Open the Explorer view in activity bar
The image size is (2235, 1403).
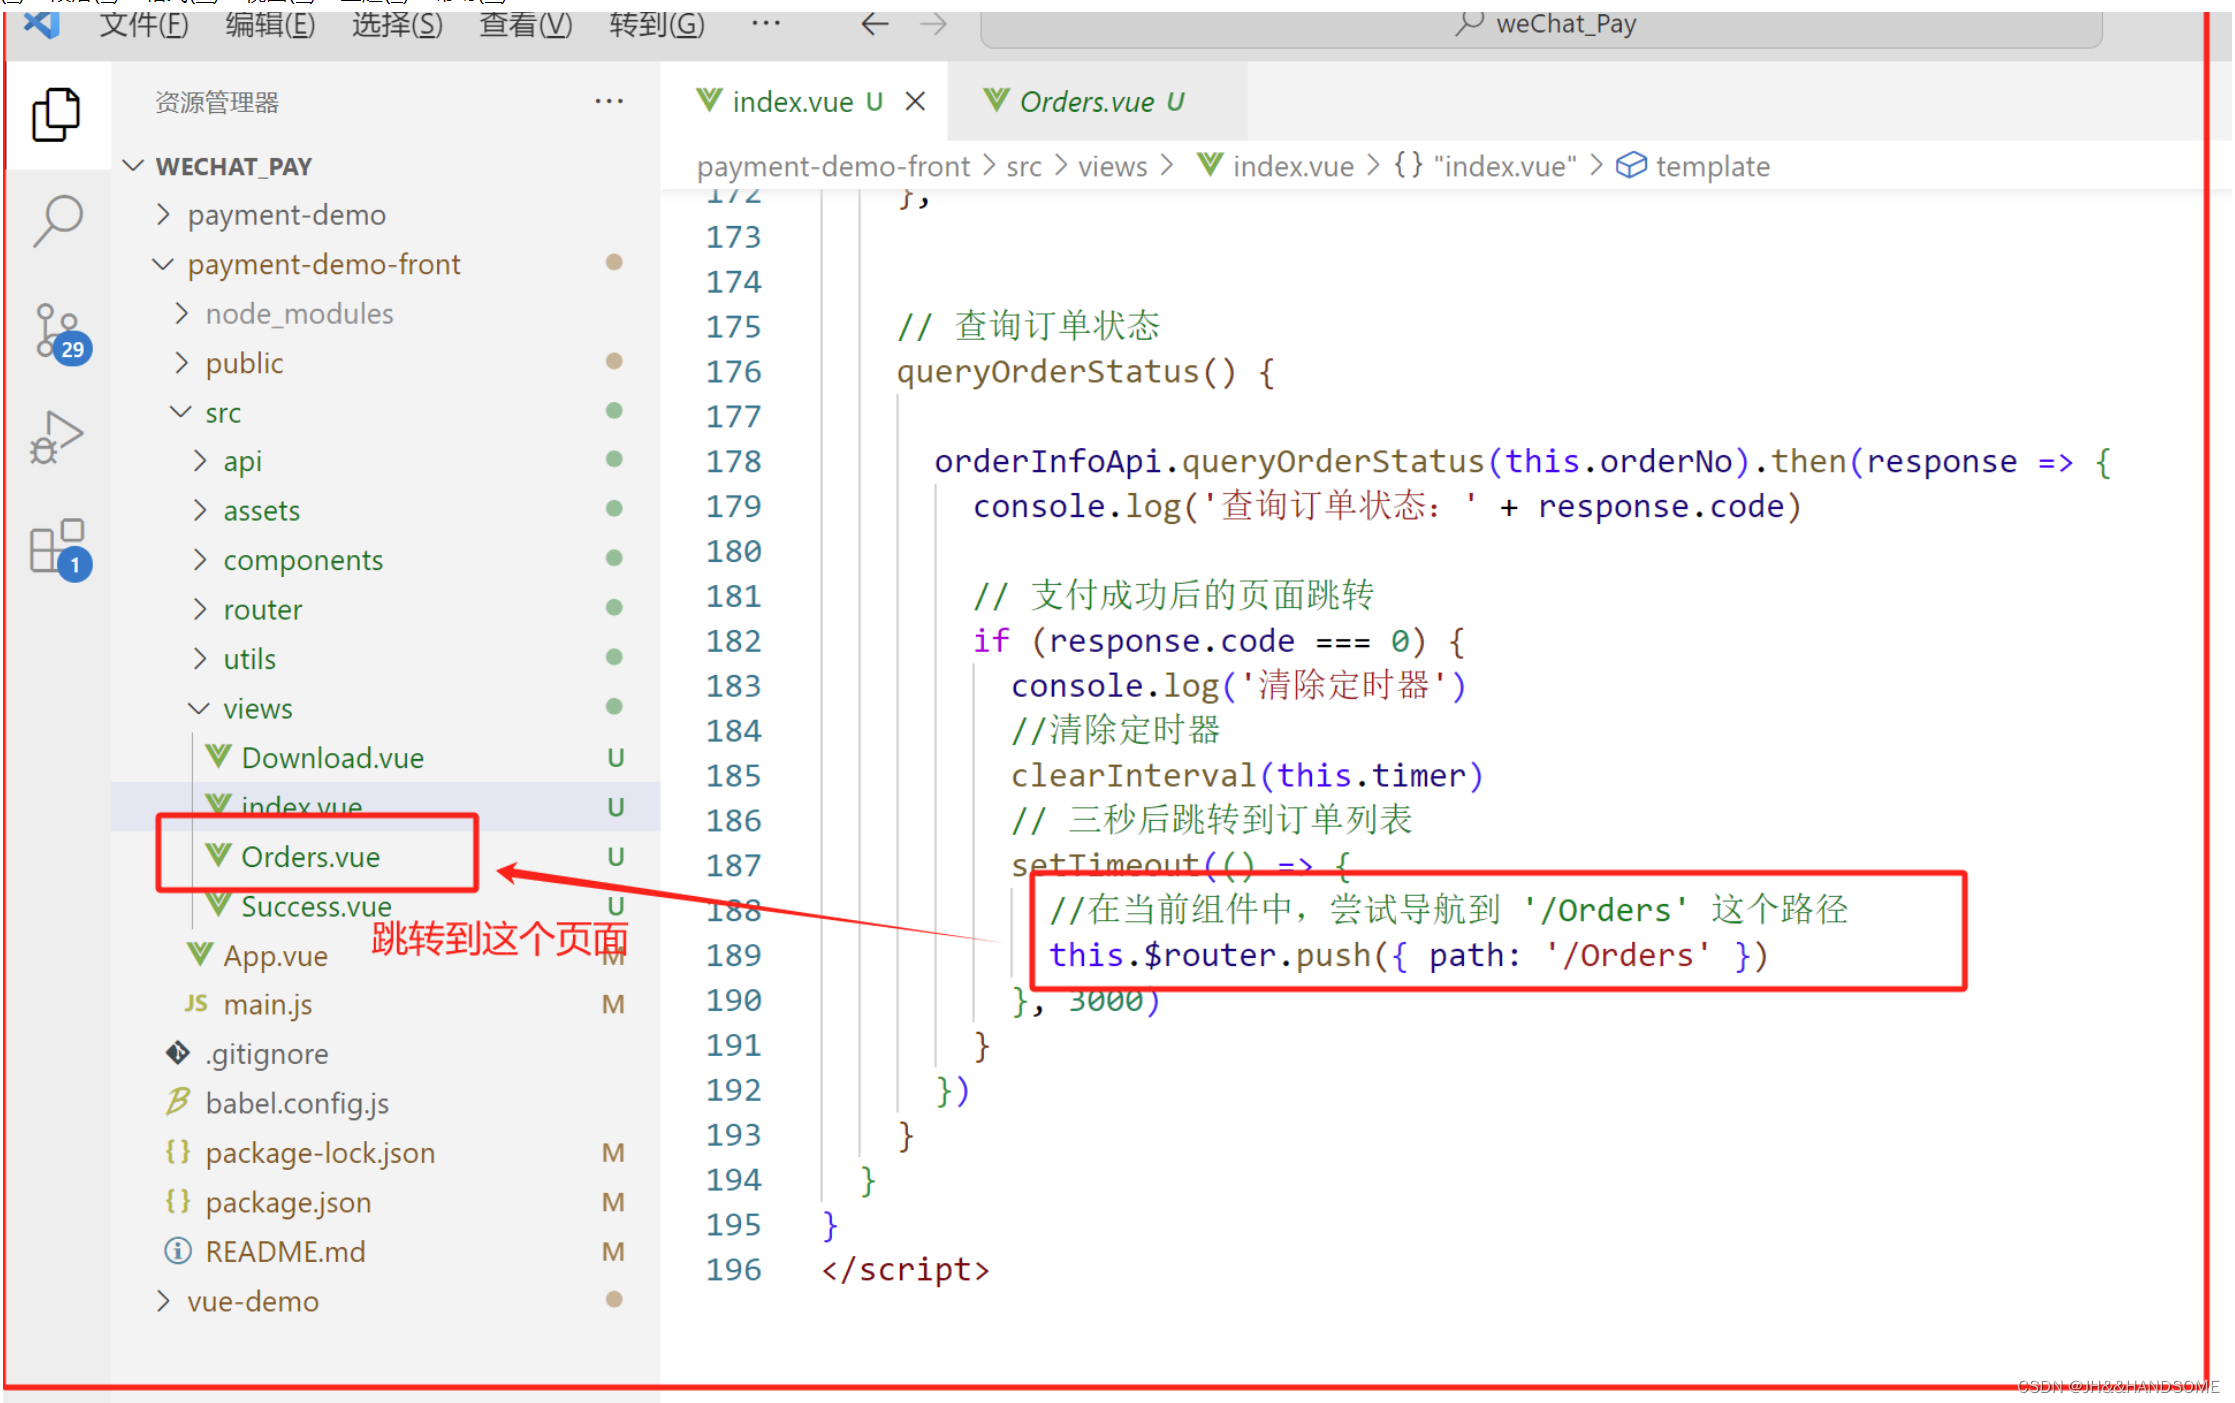click(x=56, y=114)
